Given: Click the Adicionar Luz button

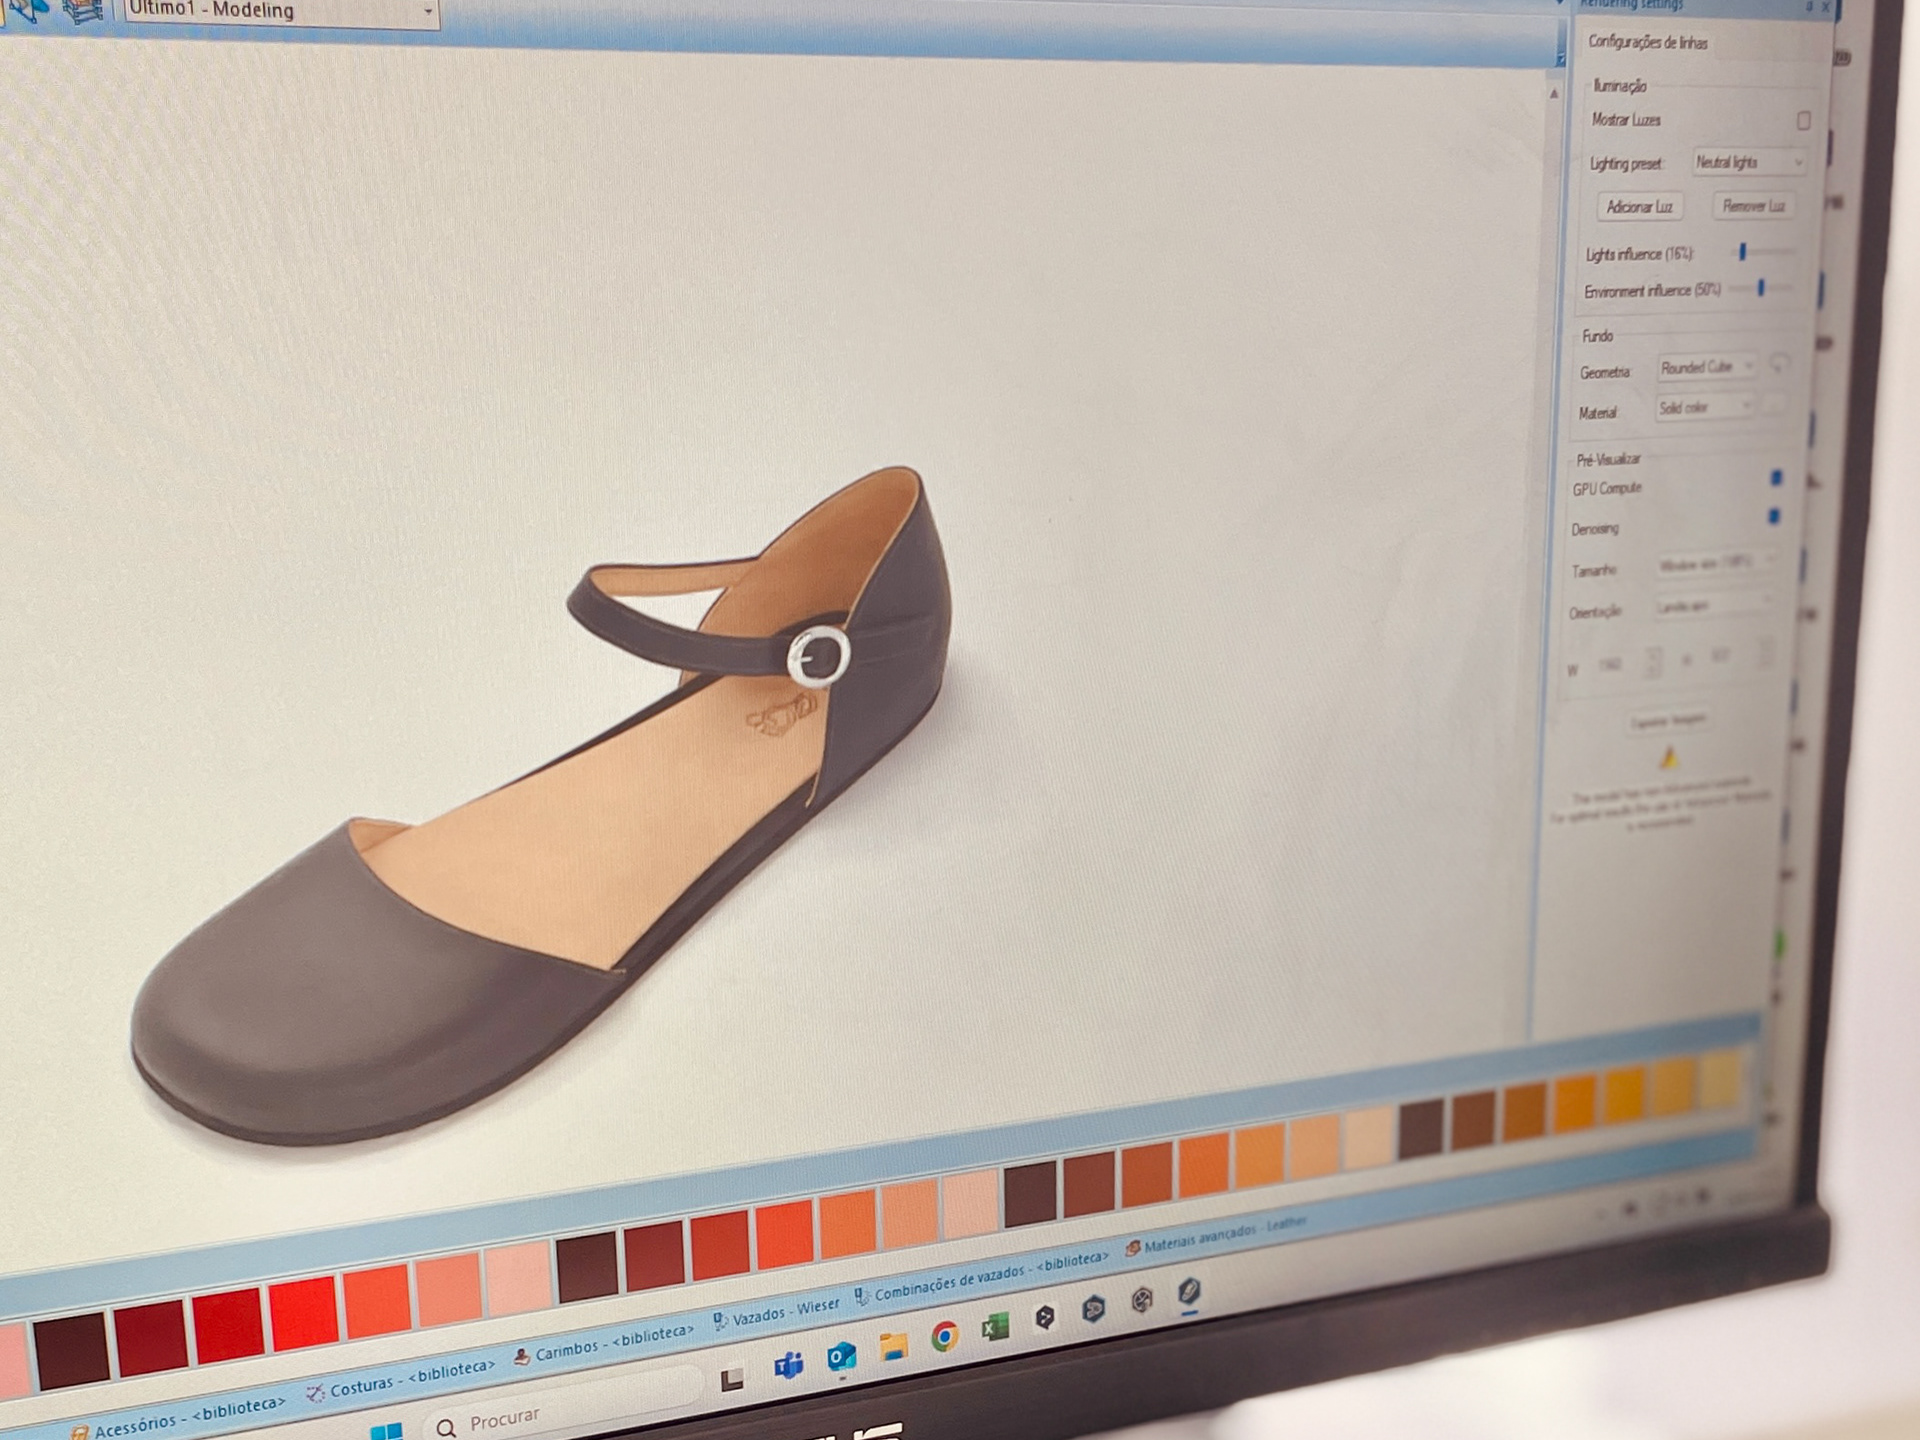Looking at the screenshot, I should (1639, 207).
